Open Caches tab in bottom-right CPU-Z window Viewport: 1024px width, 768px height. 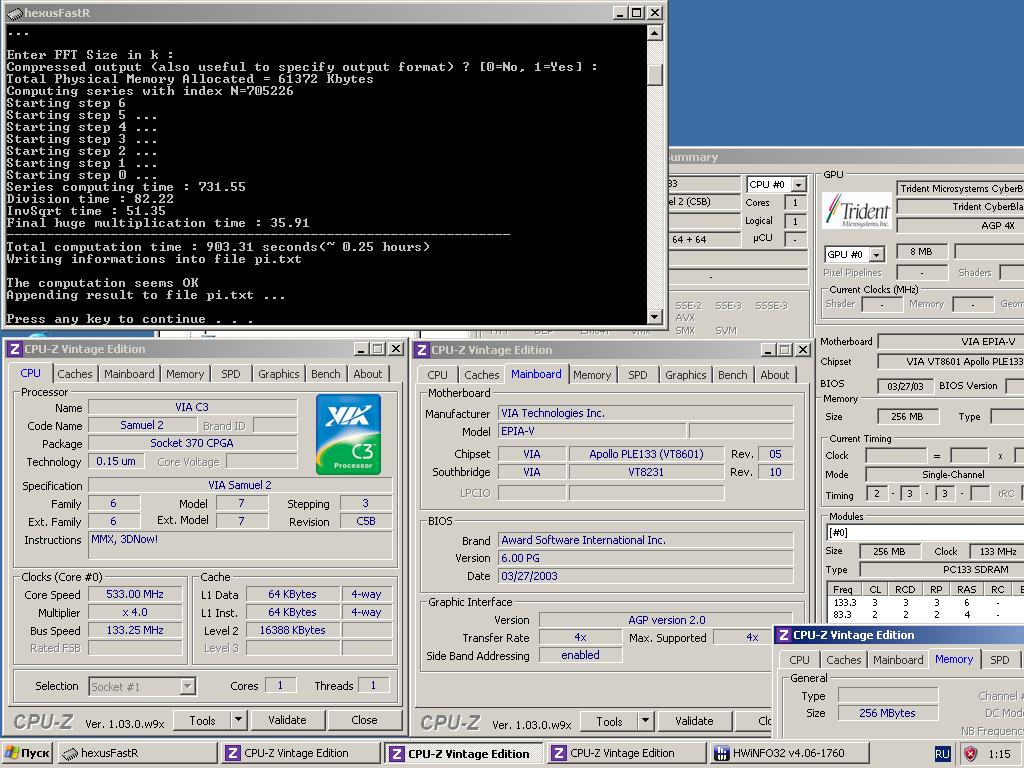(844, 660)
